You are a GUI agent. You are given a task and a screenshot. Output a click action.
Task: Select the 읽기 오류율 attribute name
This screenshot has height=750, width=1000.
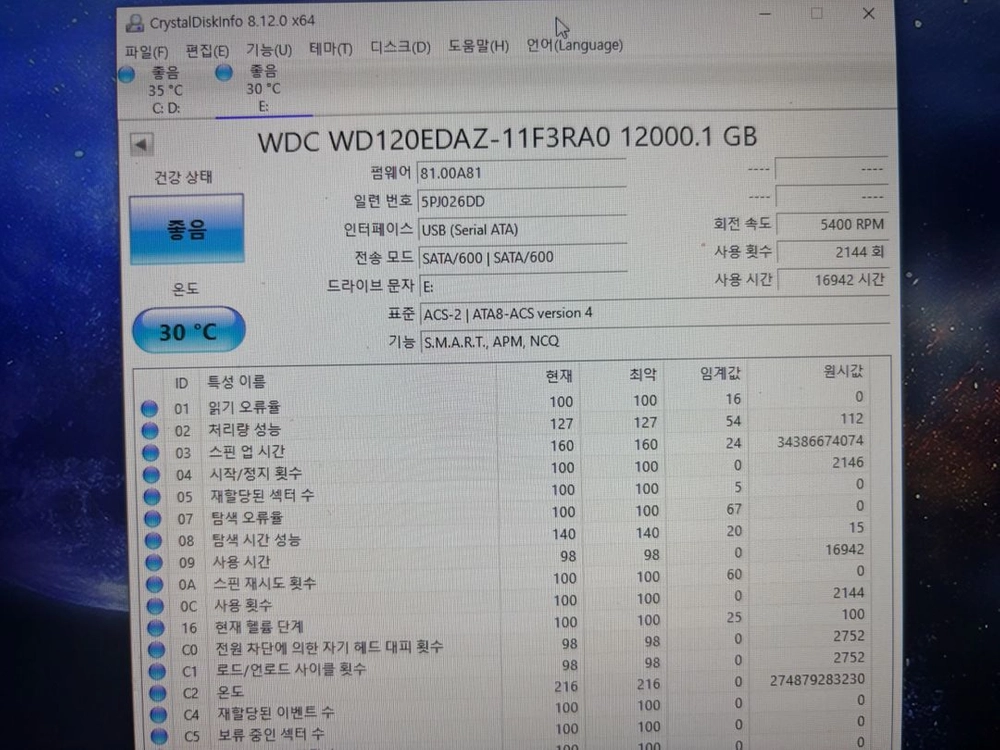244,407
